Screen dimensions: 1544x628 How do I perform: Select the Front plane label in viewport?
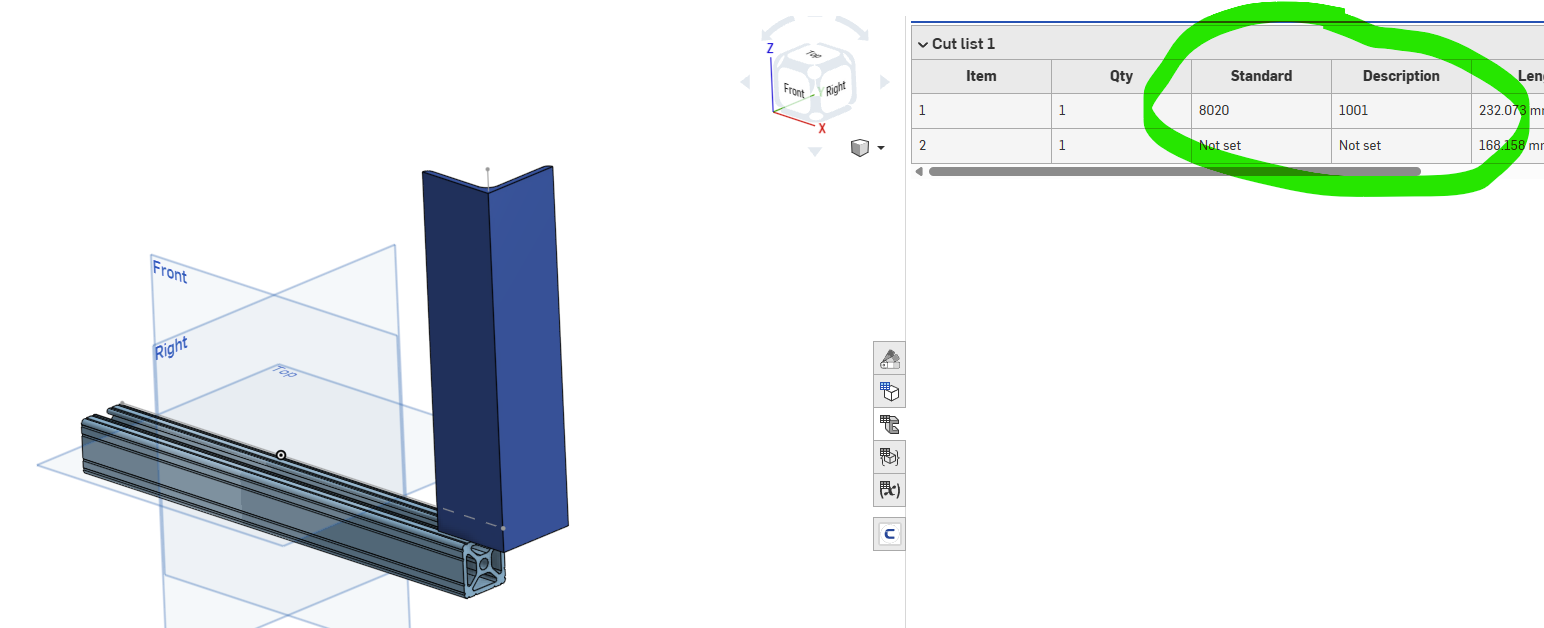coord(170,271)
